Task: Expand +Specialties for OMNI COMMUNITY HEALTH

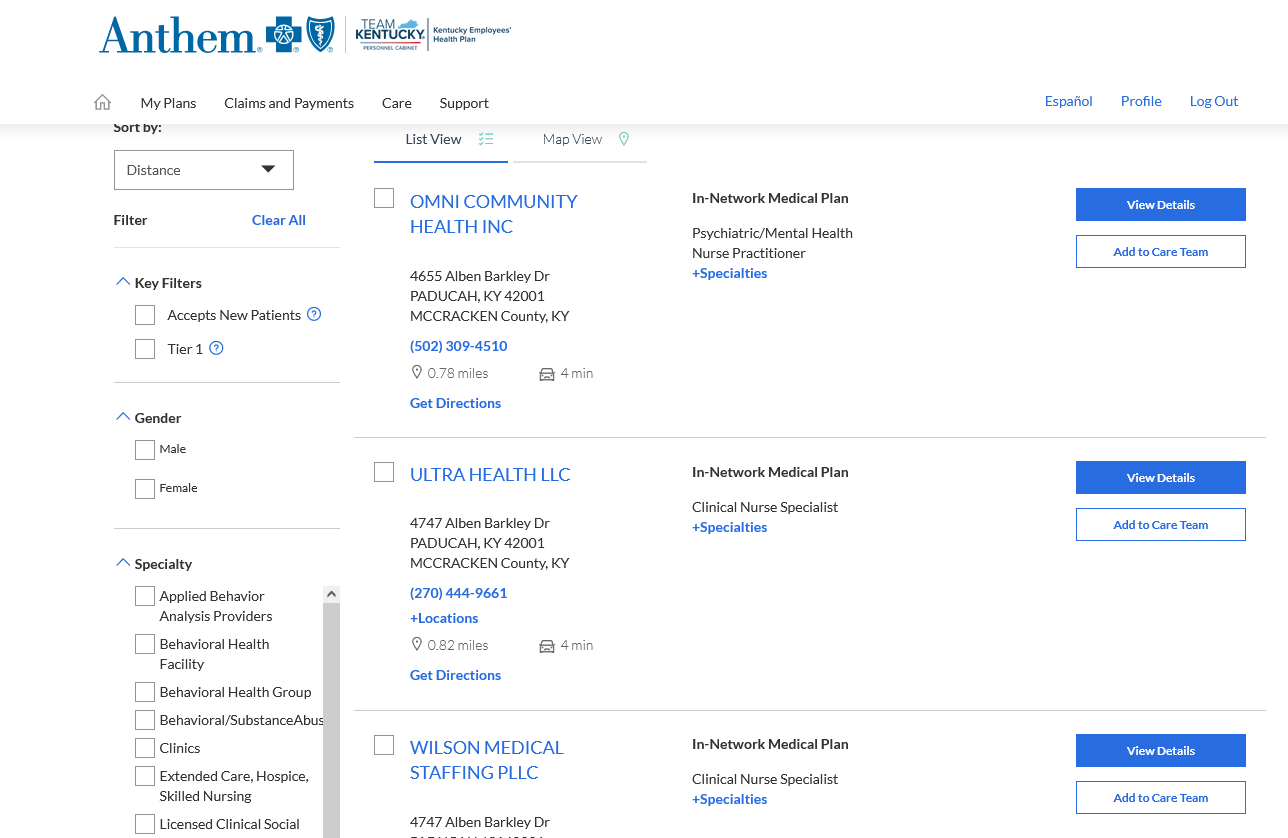Action: (730, 273)
